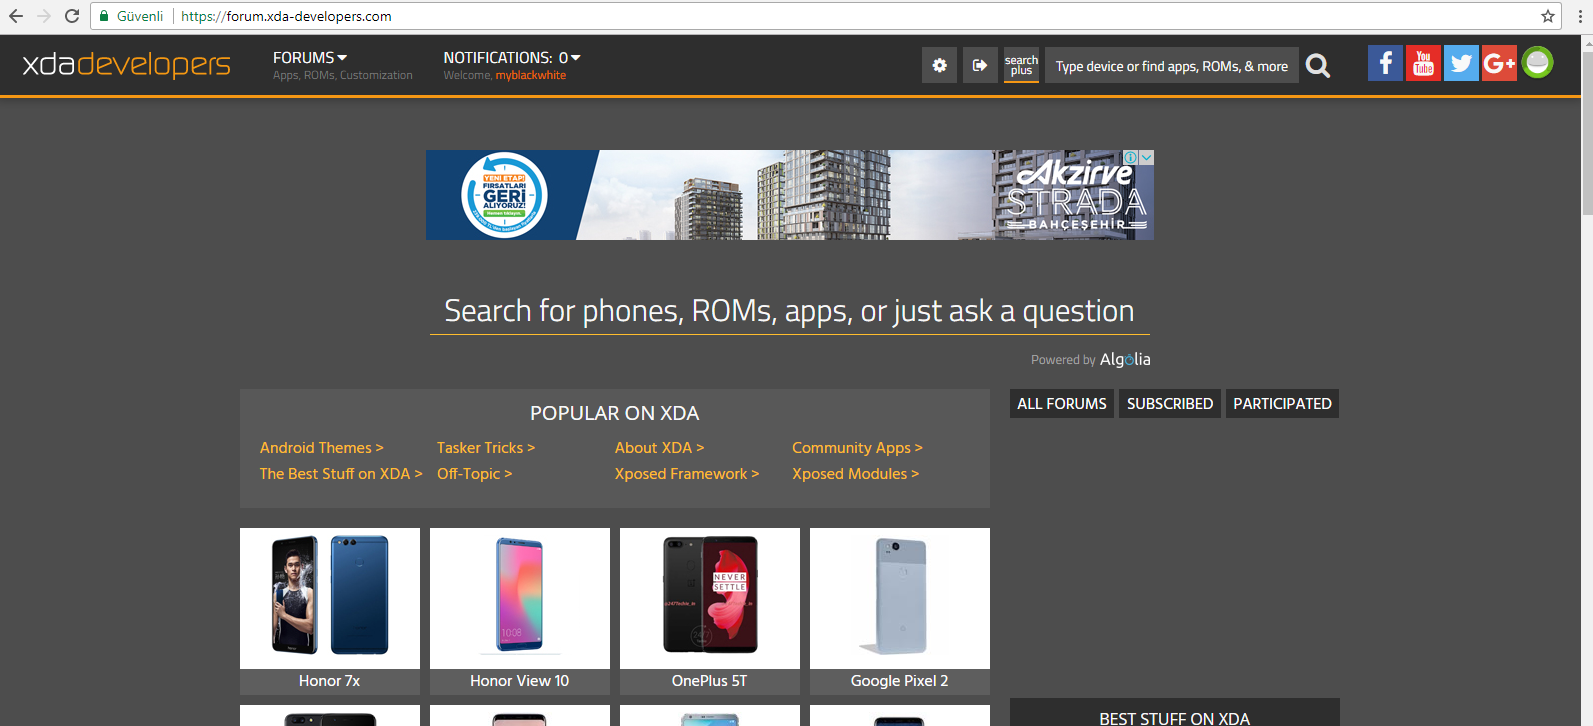
Task: Go back using the browser back arrow
Action: [x=16, y=16]
